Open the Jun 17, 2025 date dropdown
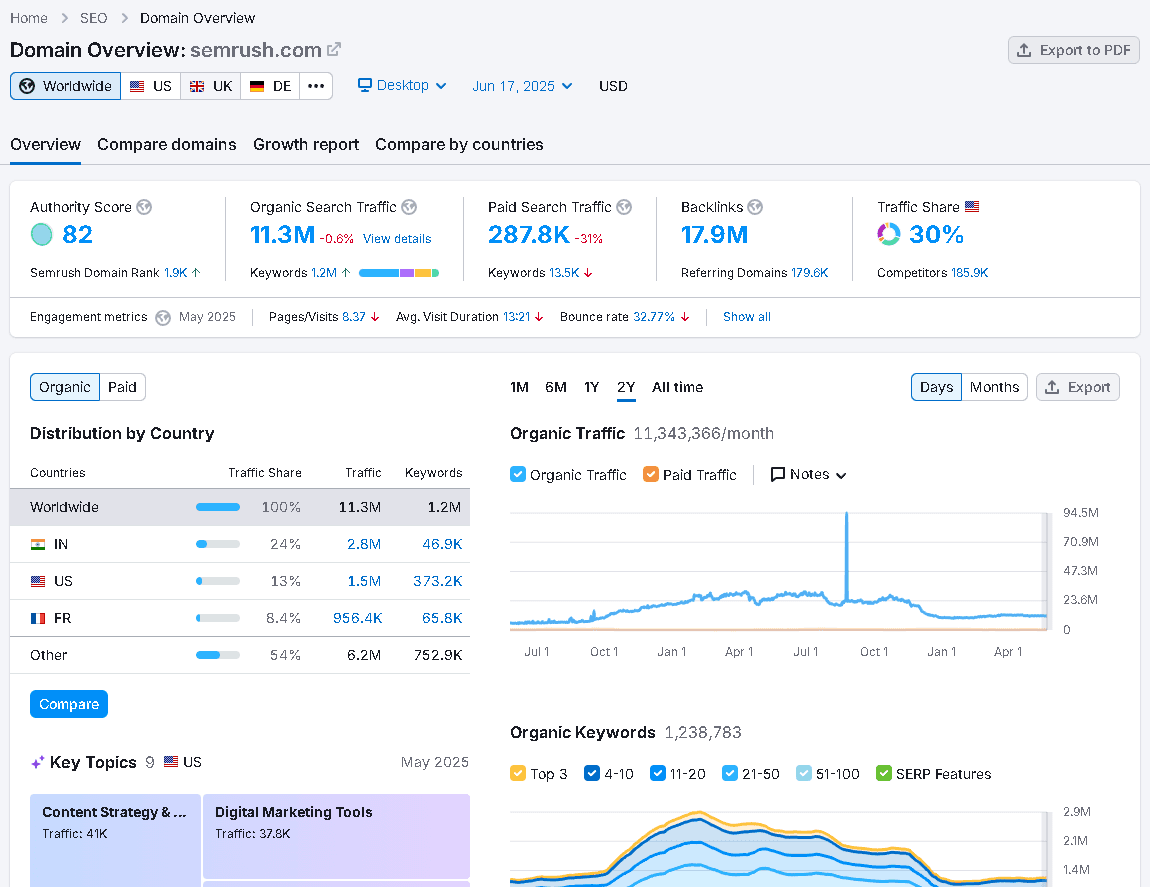The width and height of the screenshot is (1150, 887). tap(522, 86)
